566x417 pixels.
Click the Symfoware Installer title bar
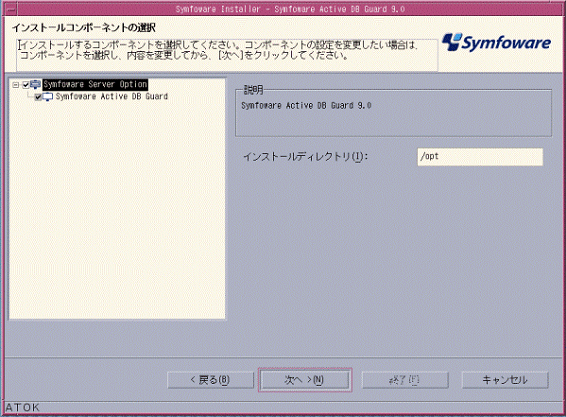[x=290, y=9]
